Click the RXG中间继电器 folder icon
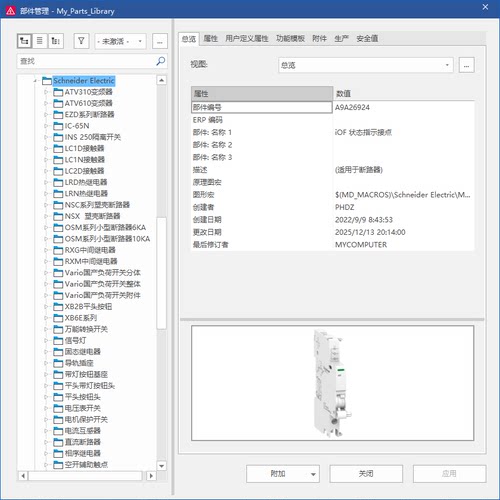 58,250
